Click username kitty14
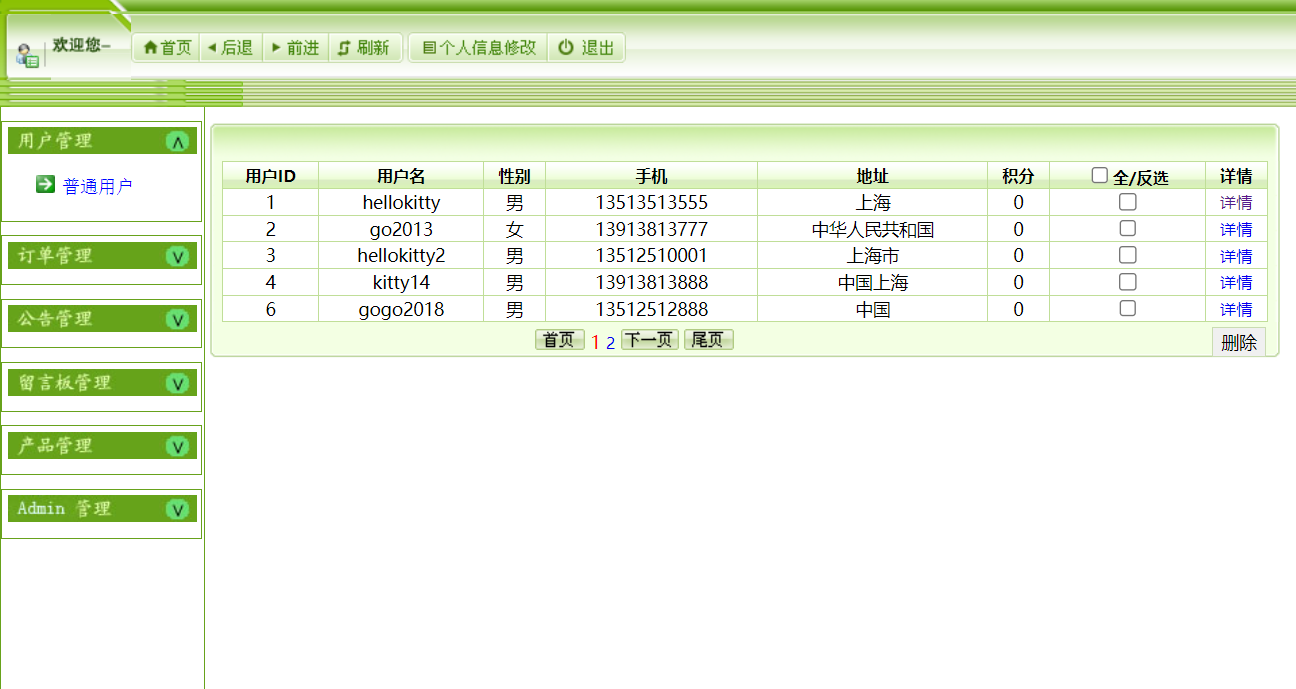This screenshot has width=1296, height=689. click(x=401, y=283)
